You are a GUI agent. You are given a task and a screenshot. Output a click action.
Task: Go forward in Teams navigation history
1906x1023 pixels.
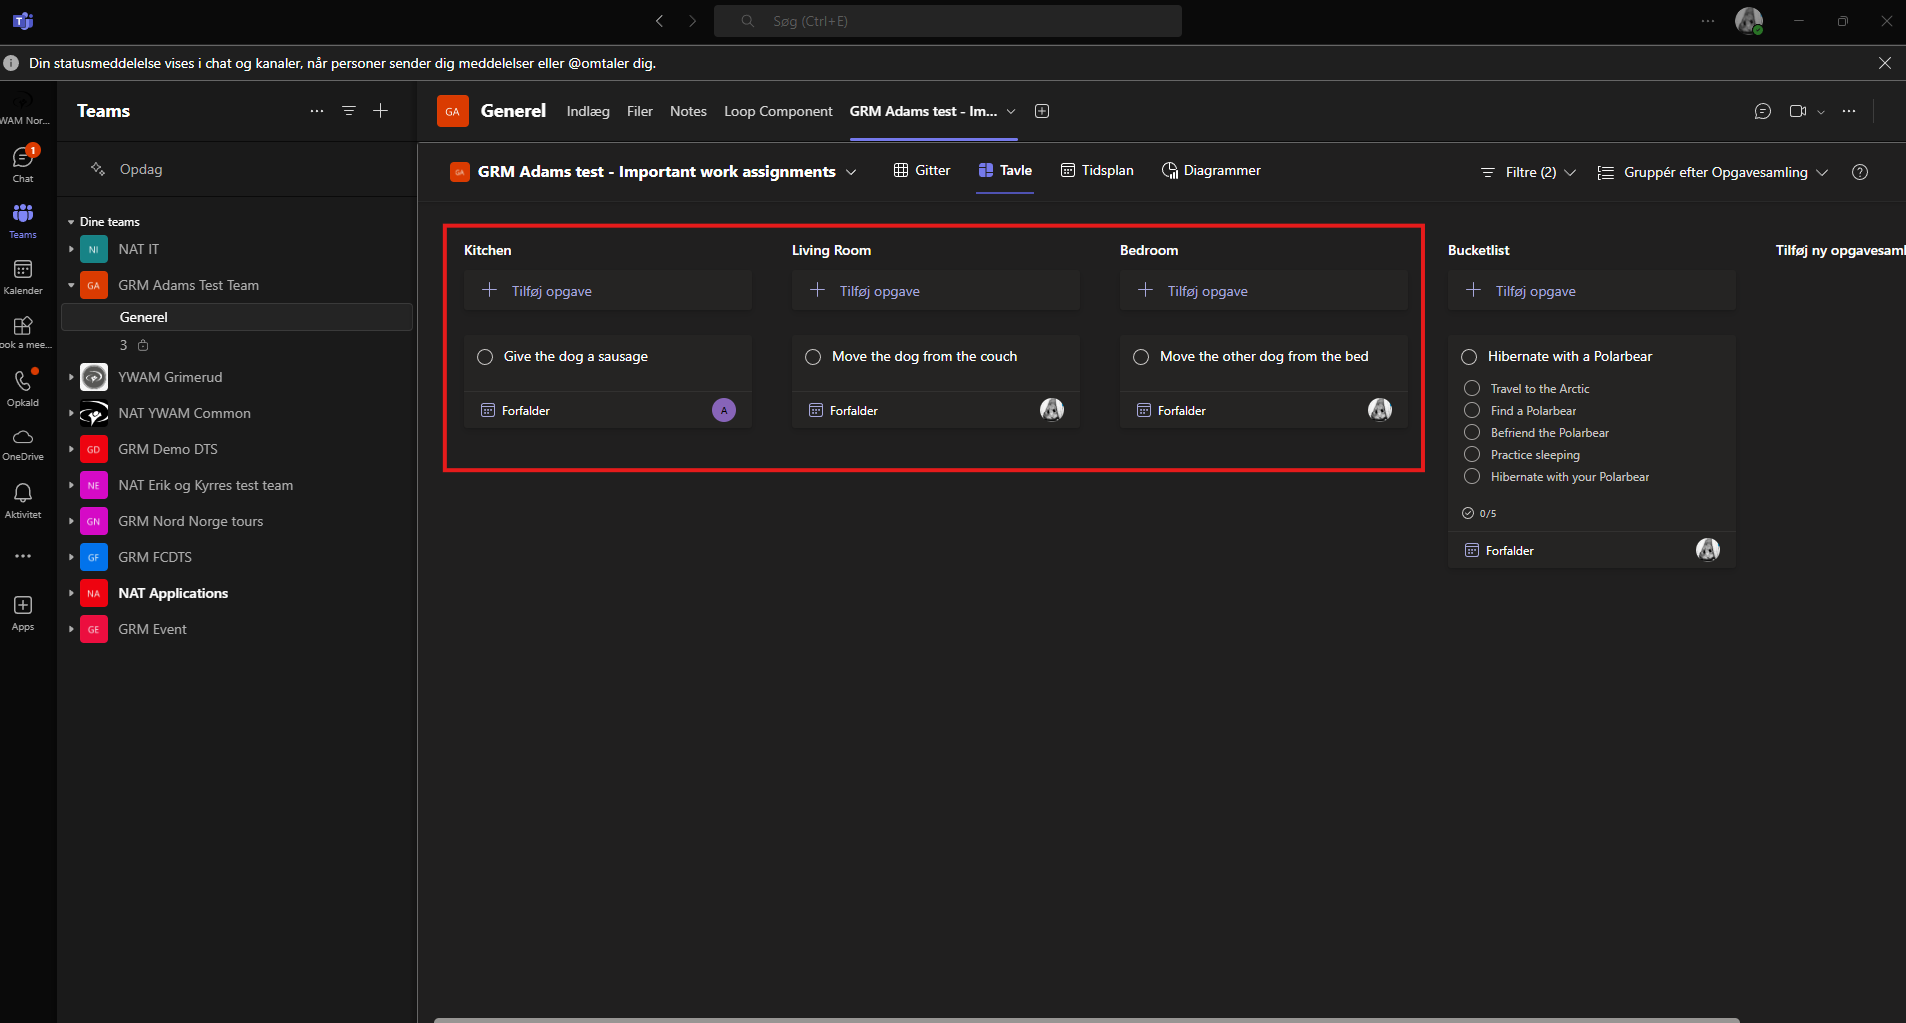tap(692, 21)
